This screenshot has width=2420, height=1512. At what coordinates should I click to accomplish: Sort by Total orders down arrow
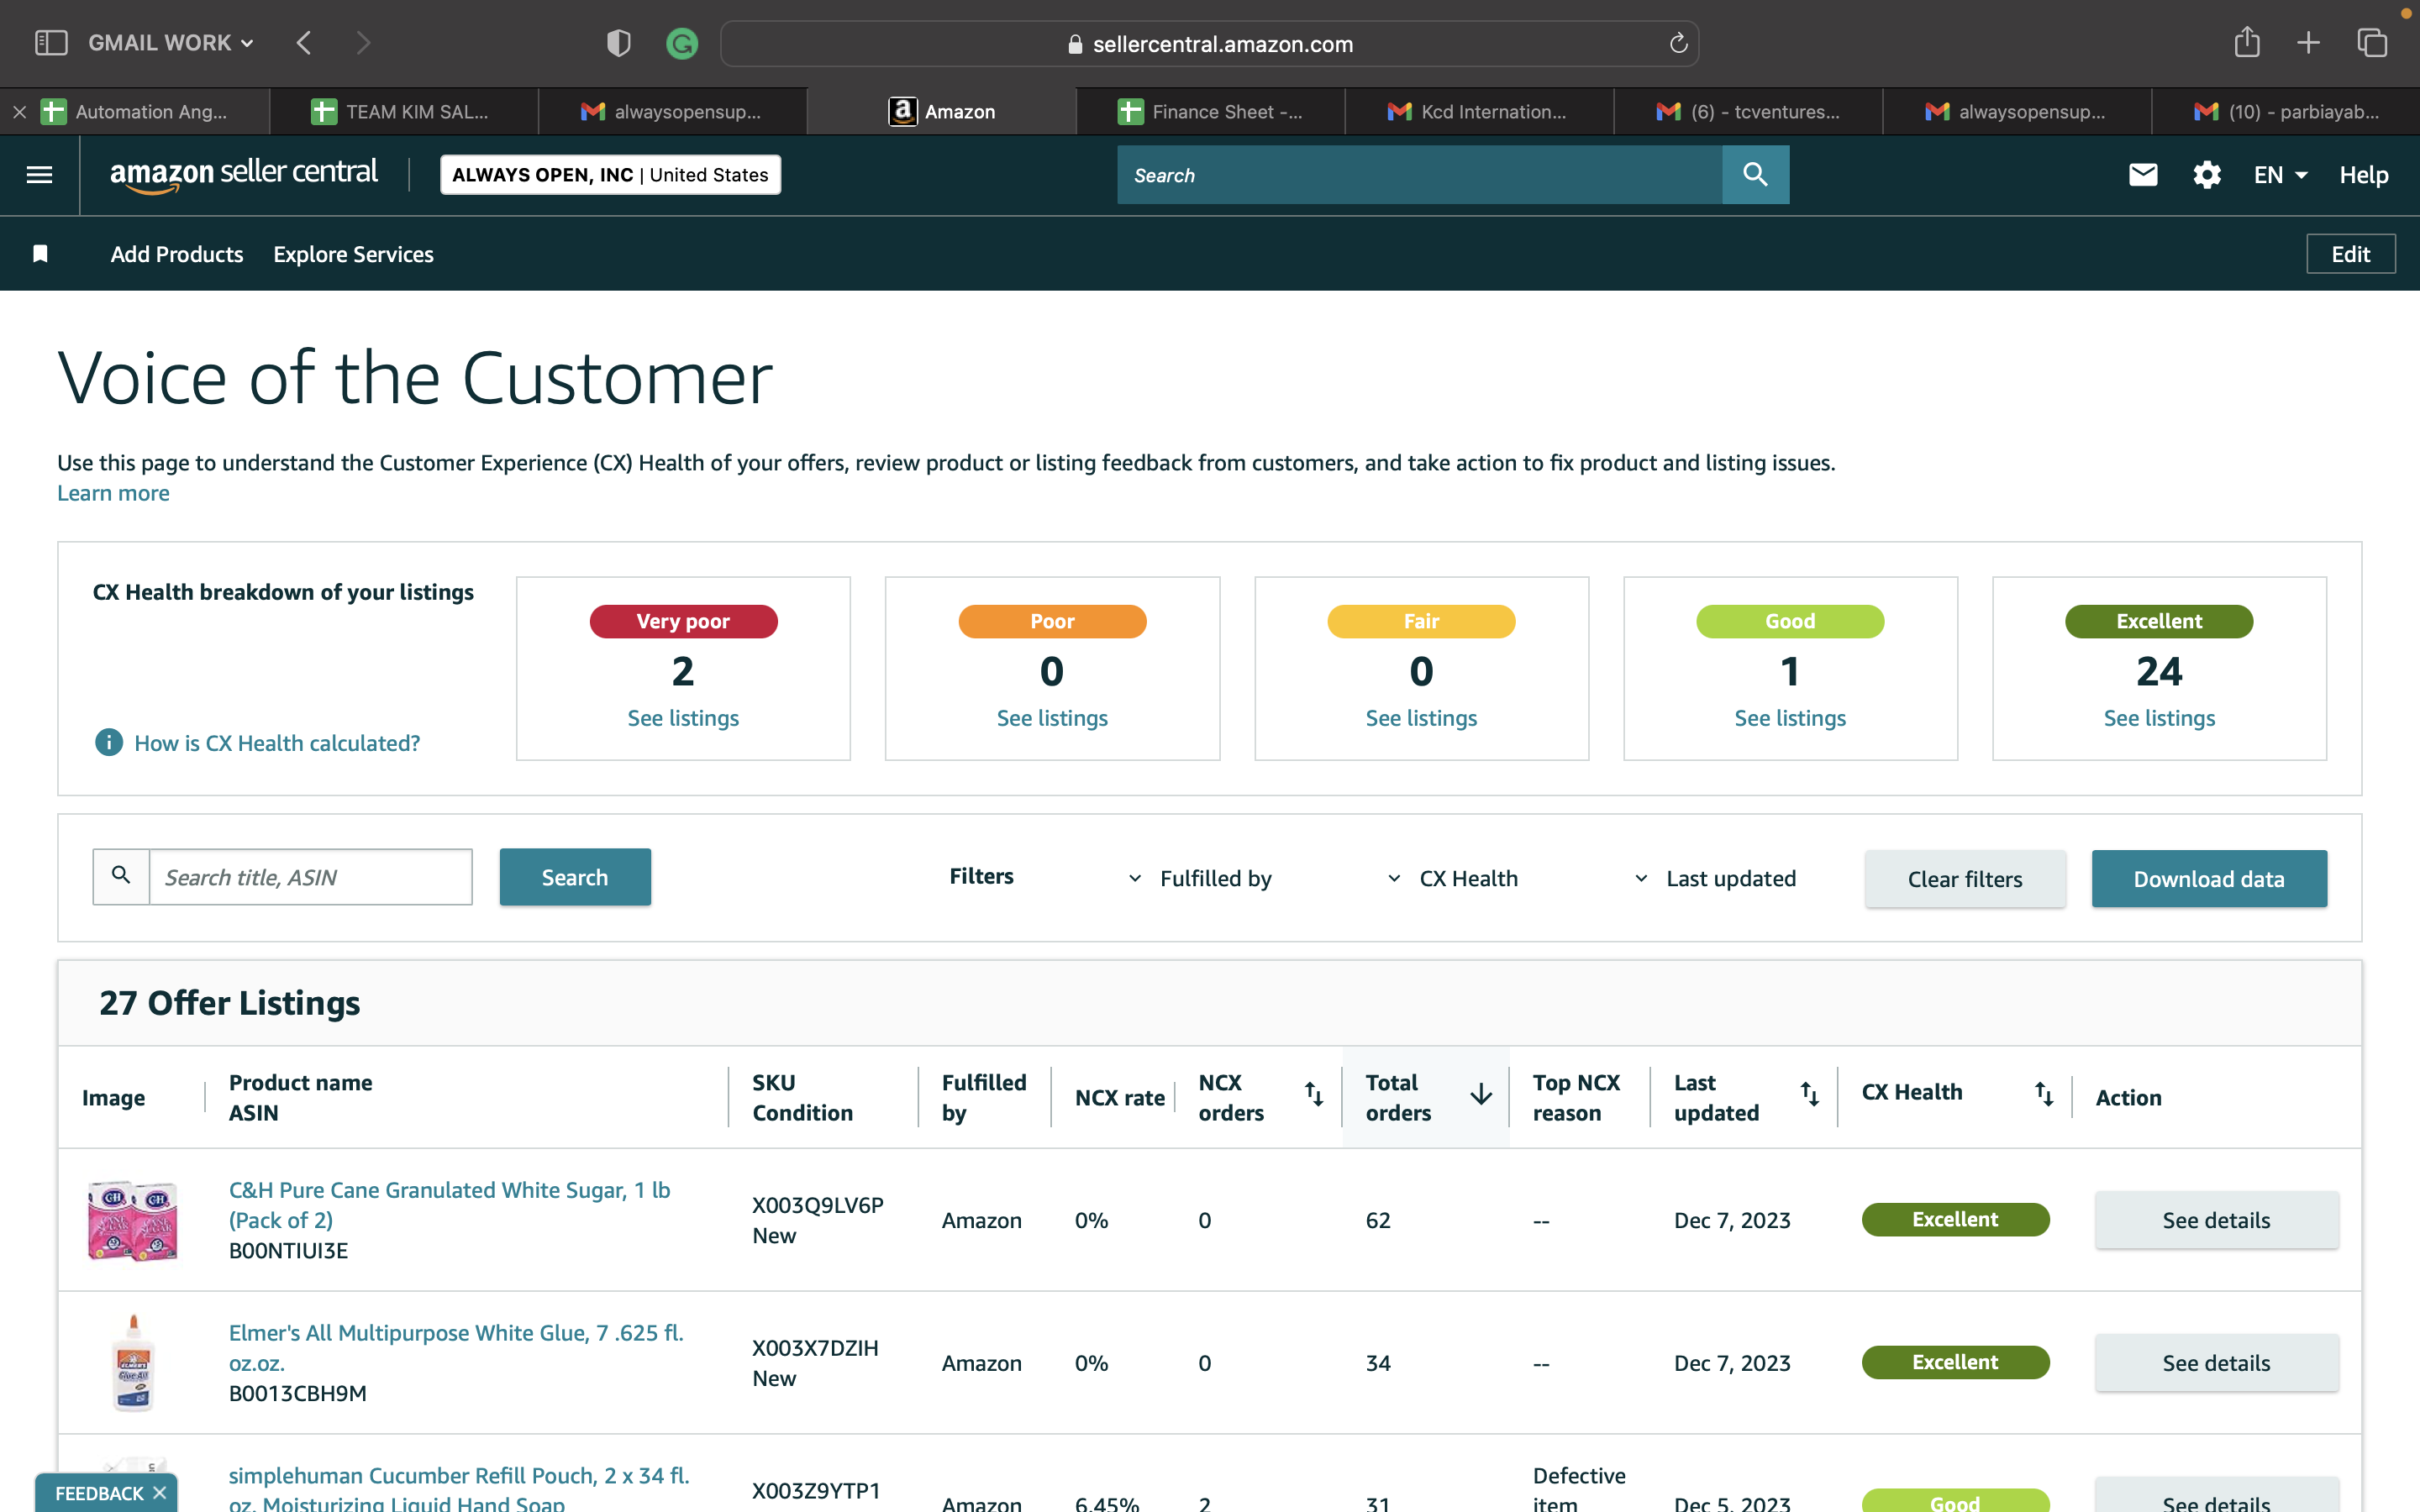click(1481, 1094)
